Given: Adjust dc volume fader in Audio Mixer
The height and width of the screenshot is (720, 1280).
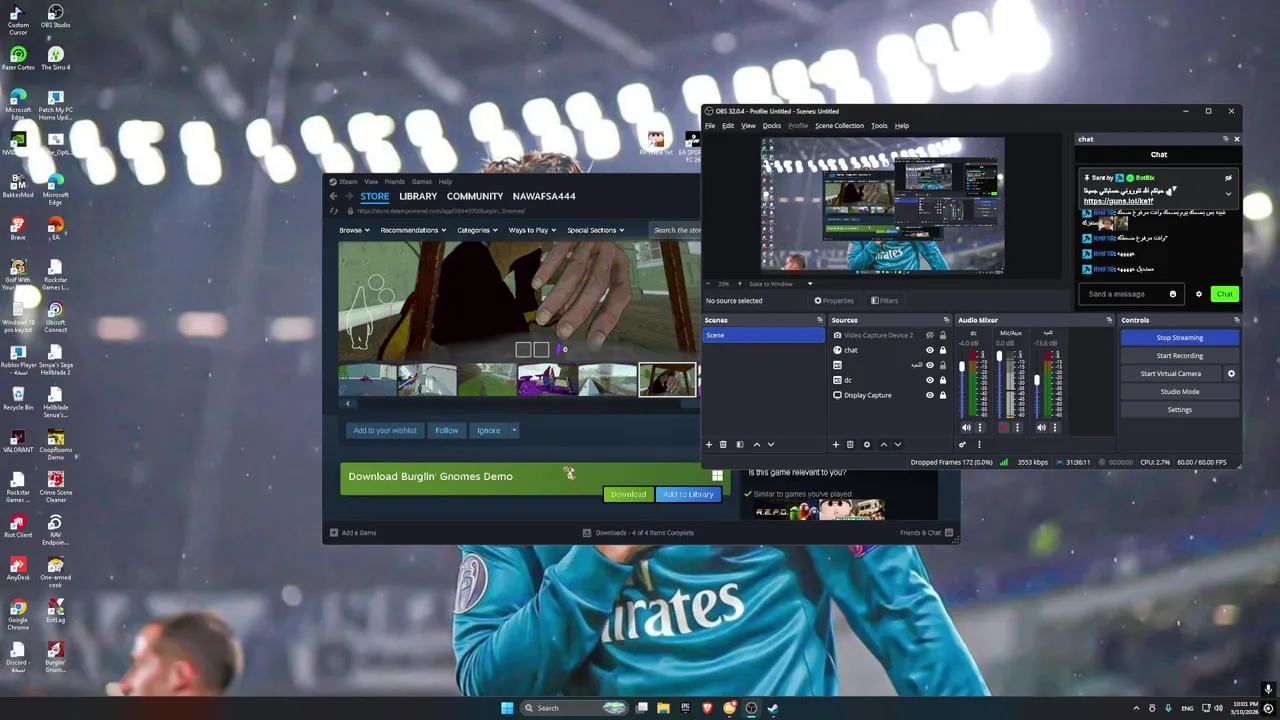Looking at the screenshot, I should 962,367.
